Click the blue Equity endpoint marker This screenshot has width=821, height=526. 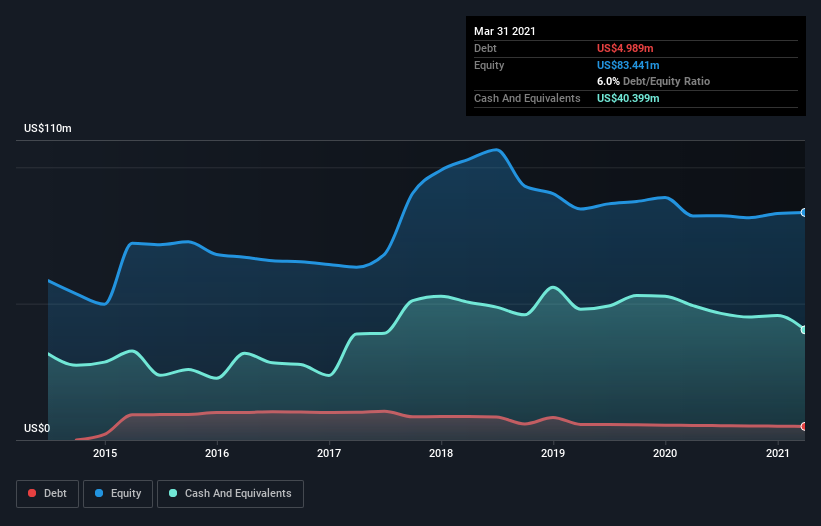804,212
